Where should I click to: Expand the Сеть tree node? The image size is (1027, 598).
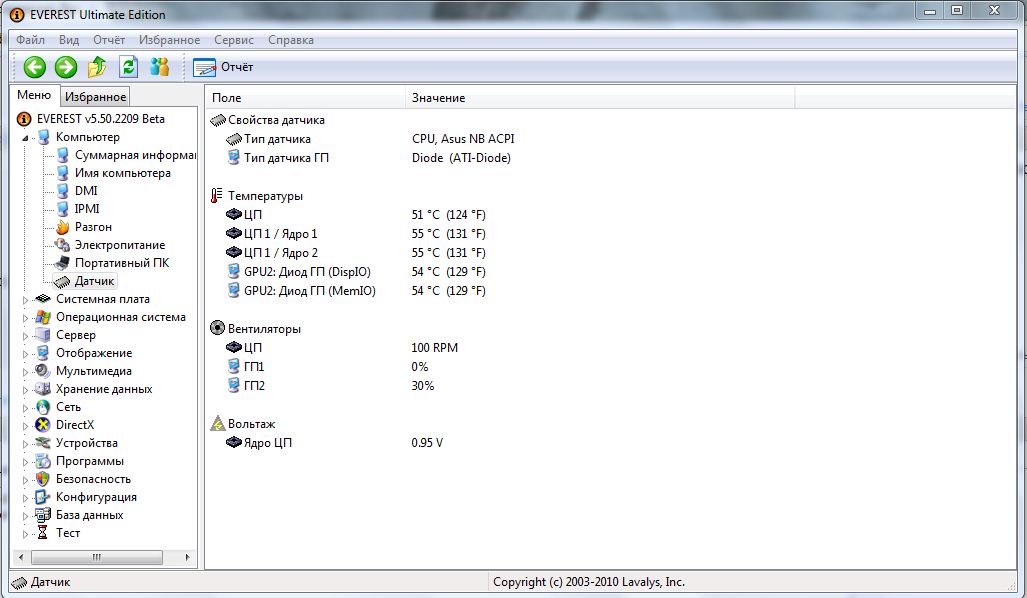(x=26, y=408)
